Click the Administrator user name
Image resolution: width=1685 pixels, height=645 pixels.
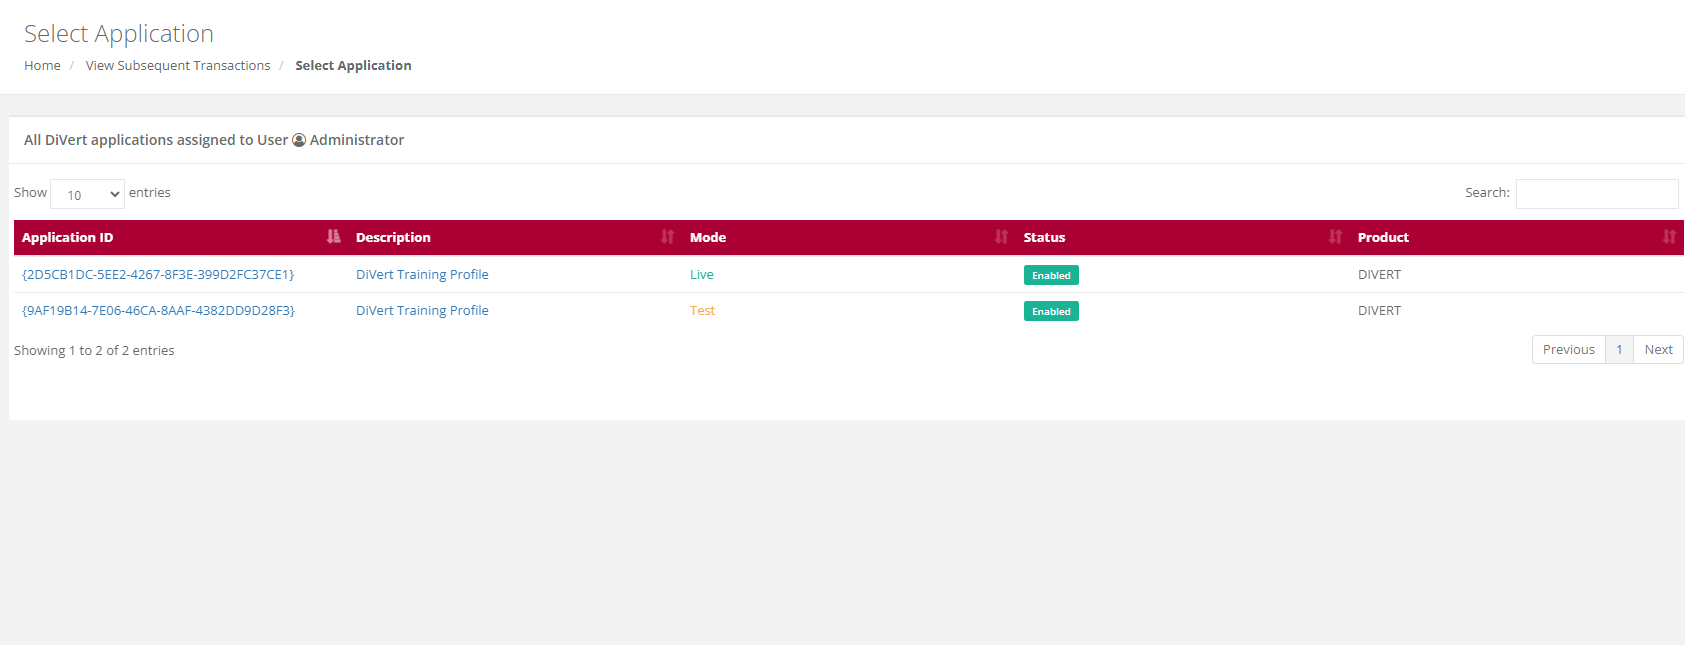point(357,140)
